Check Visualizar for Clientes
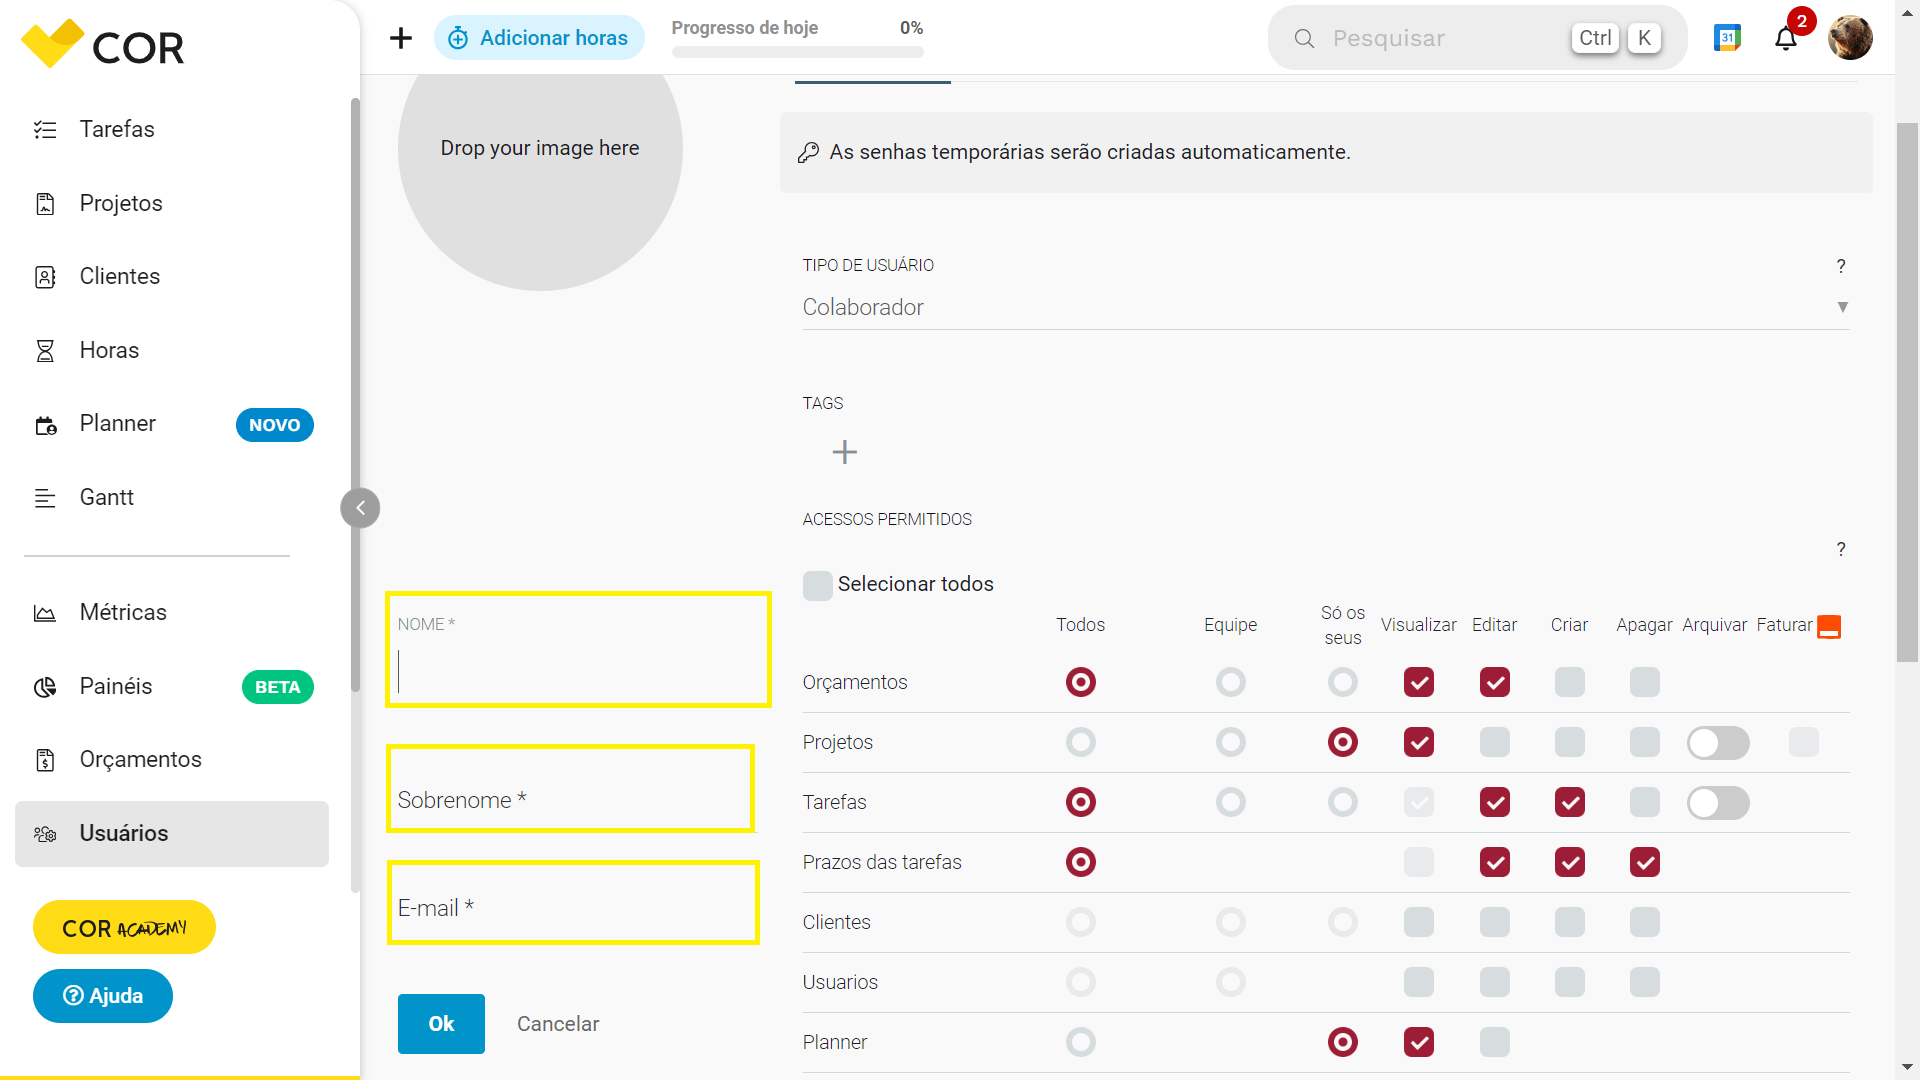1920x1080 pixels. 1419,922
